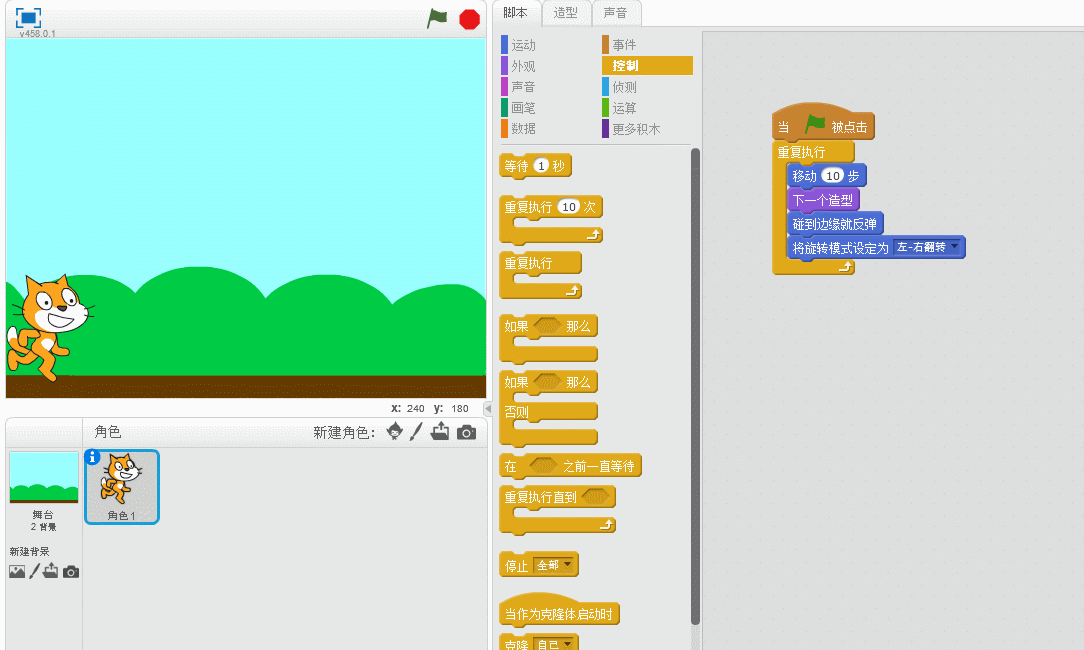Switch to the 造型 (Costumes) tab
Viewport: 1084px width, 650px height.
[566, 12]
